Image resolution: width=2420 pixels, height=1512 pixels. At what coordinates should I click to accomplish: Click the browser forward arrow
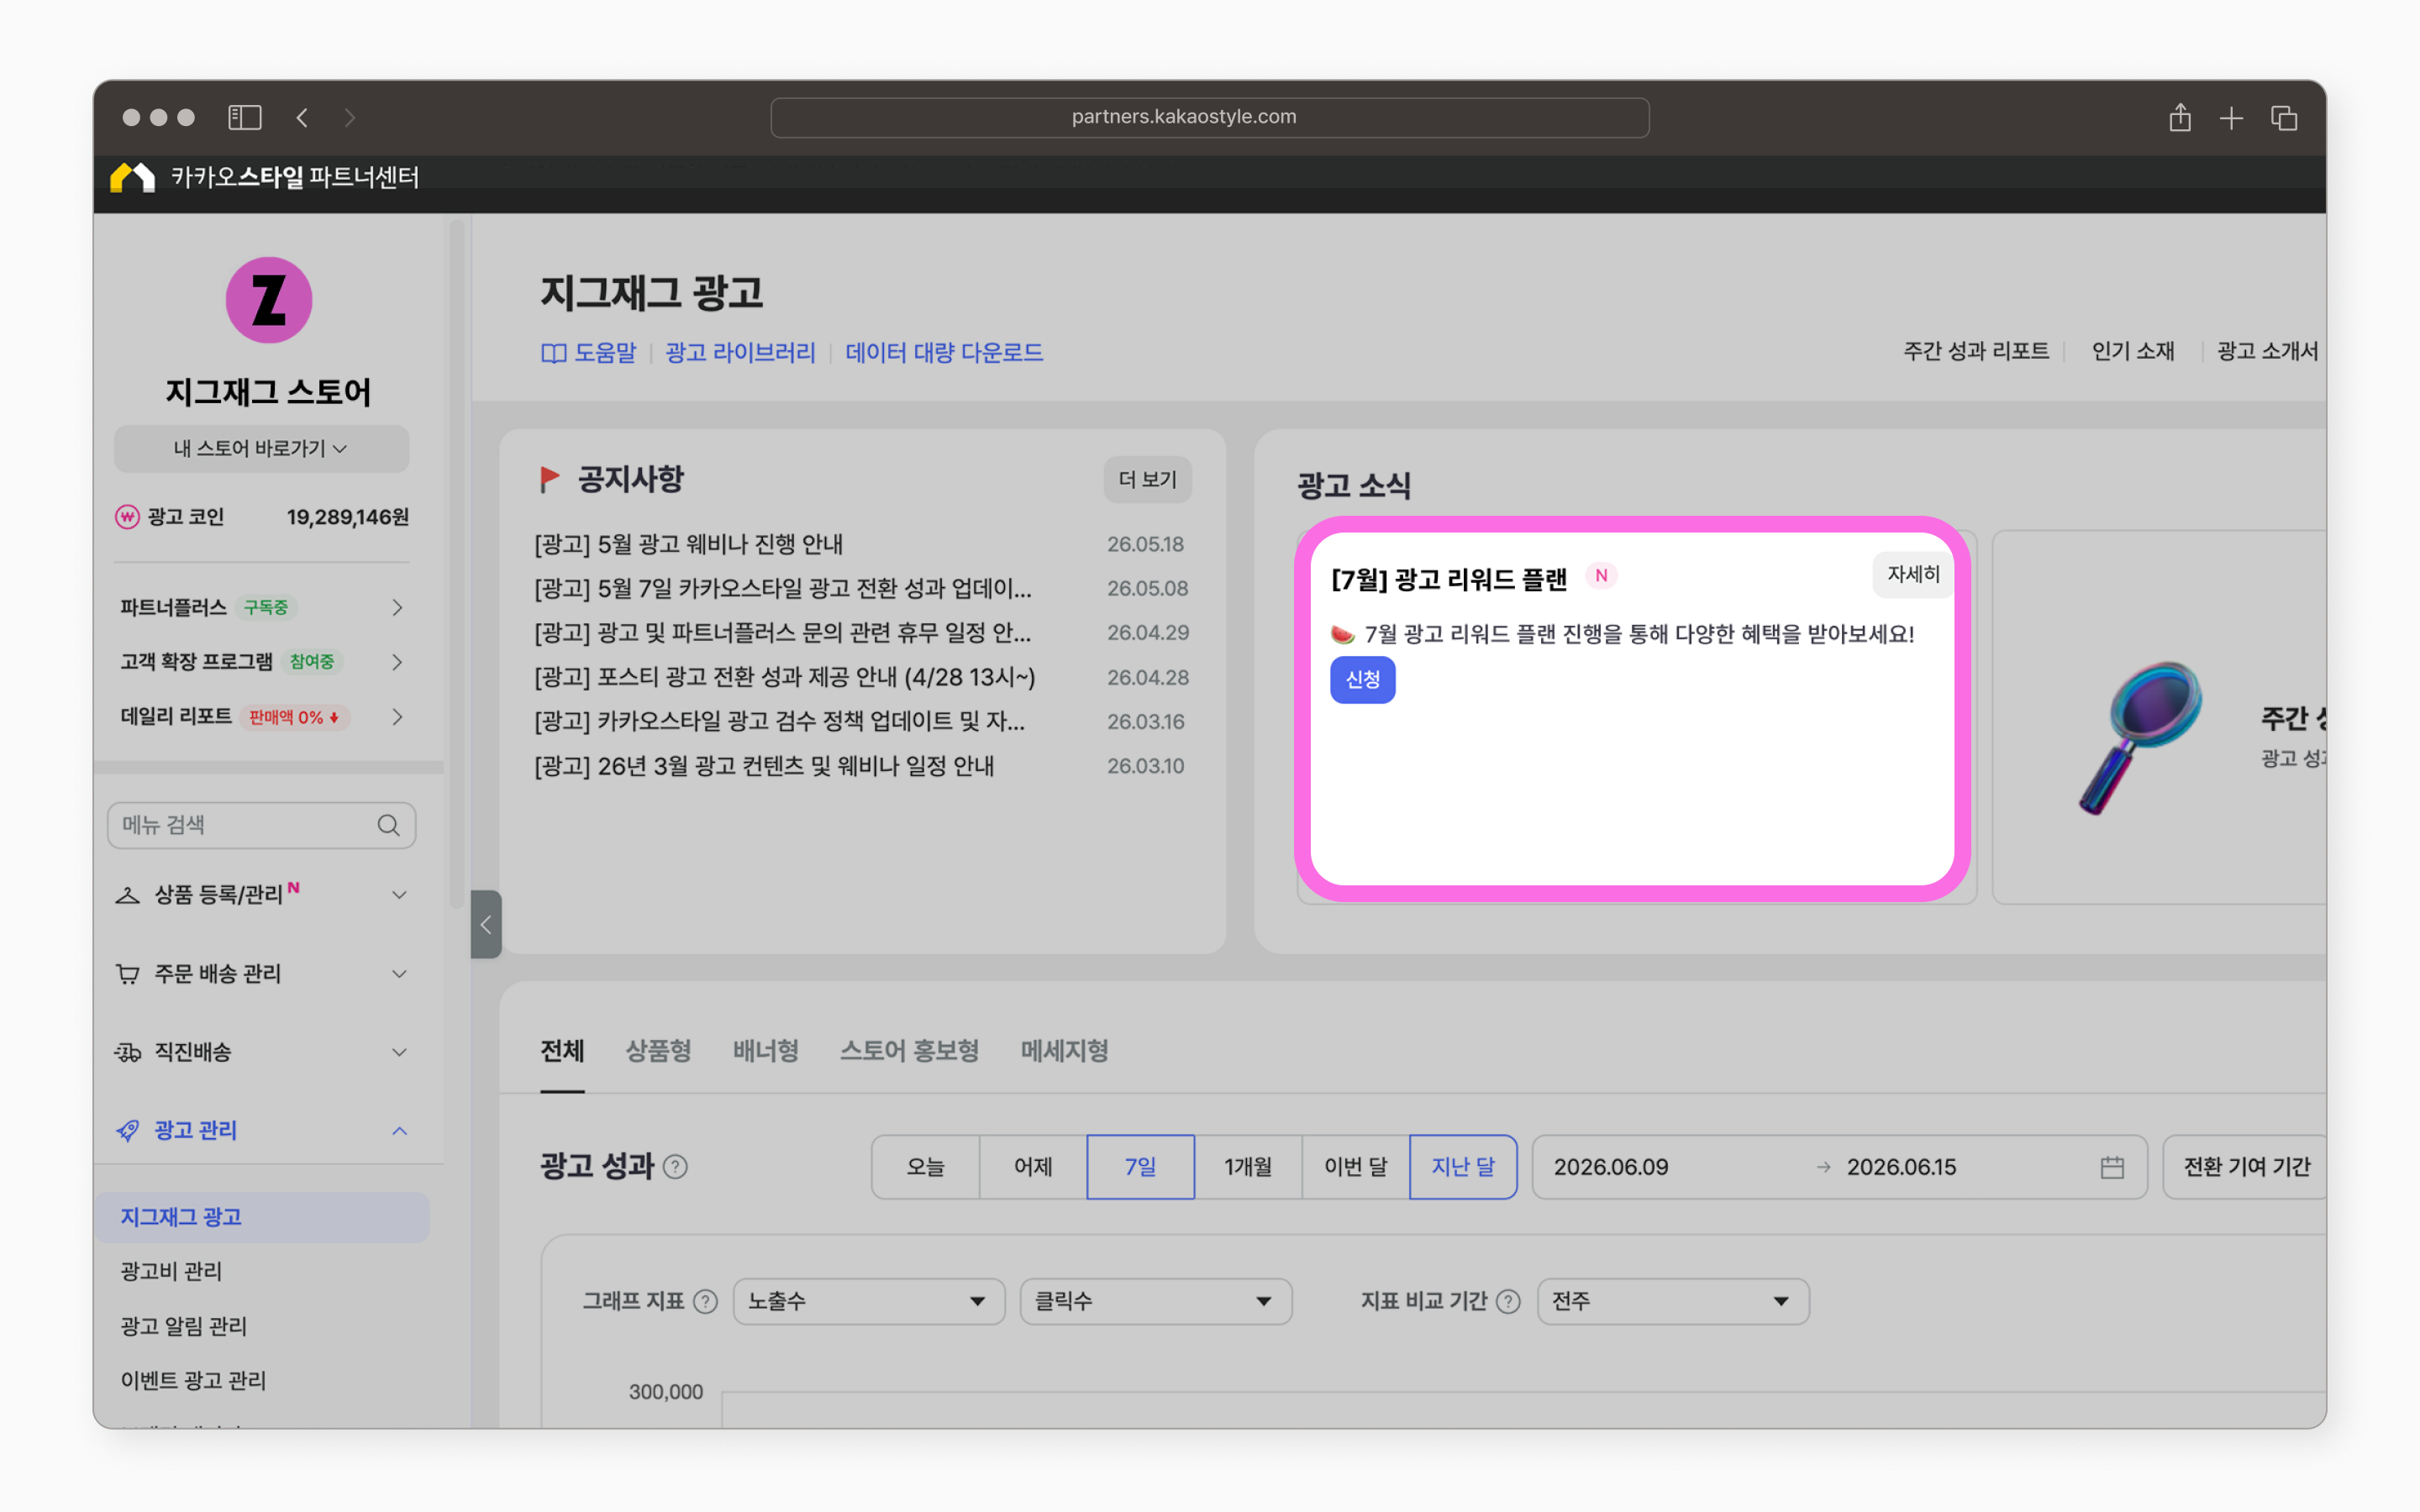(x=349, y=118)
